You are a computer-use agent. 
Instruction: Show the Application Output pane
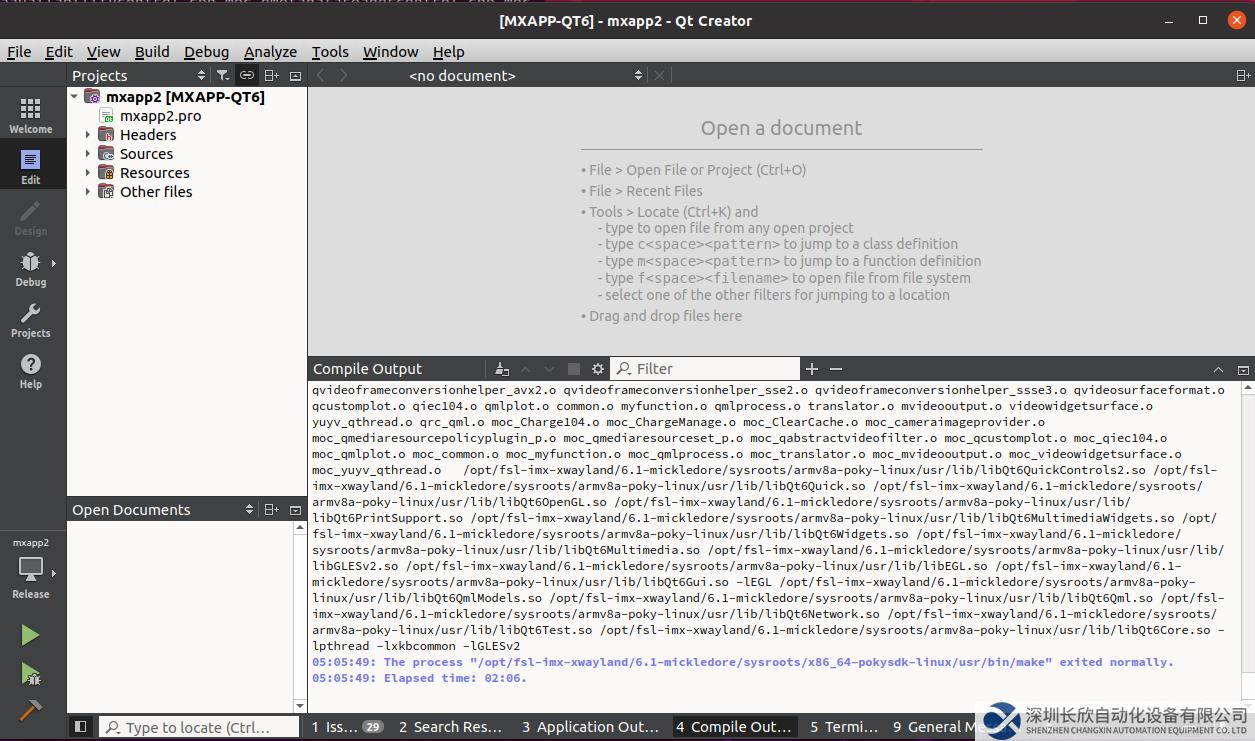click(x=590, y=727)
